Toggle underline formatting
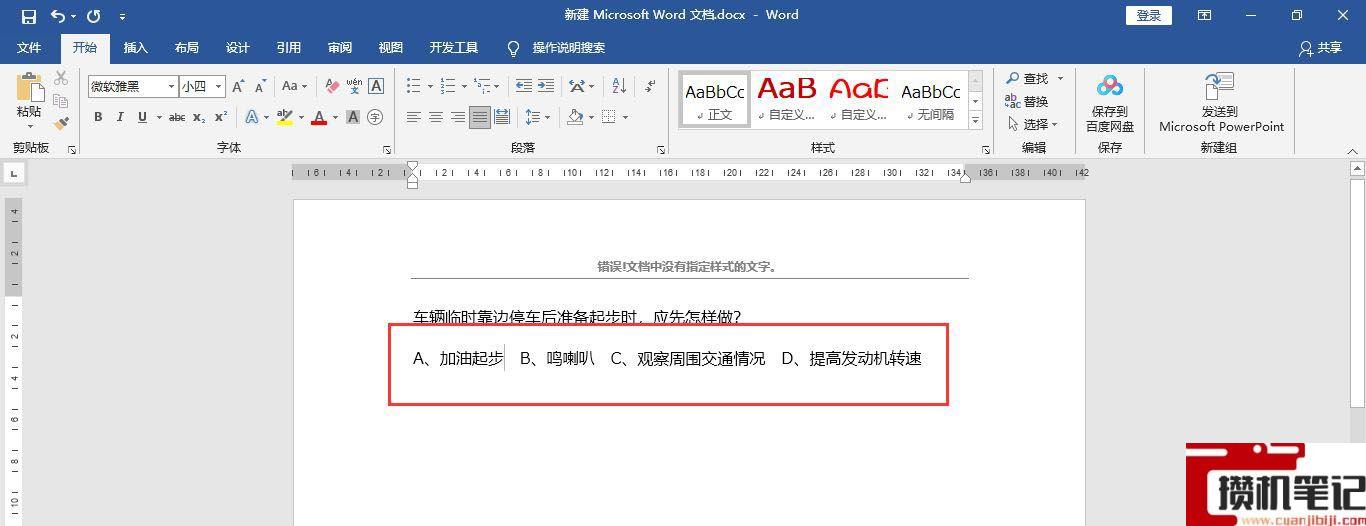The height and width of the screenshot is (526, 1366). [x=142, y=117]
